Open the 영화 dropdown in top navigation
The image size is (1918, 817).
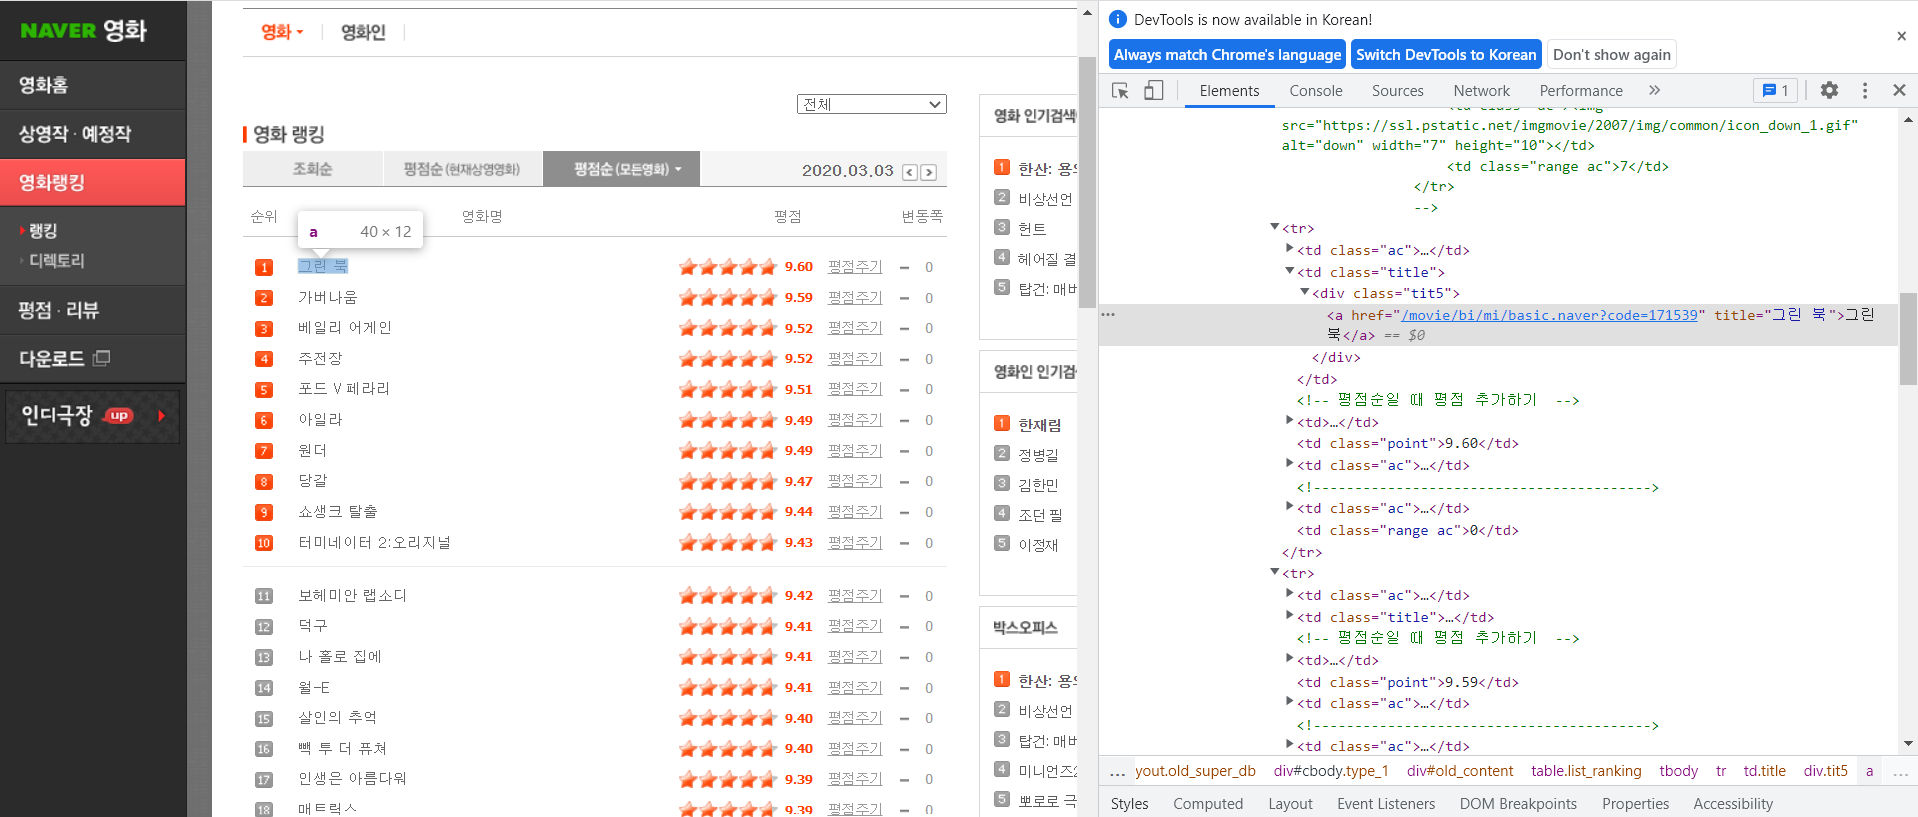pos(282,32)
